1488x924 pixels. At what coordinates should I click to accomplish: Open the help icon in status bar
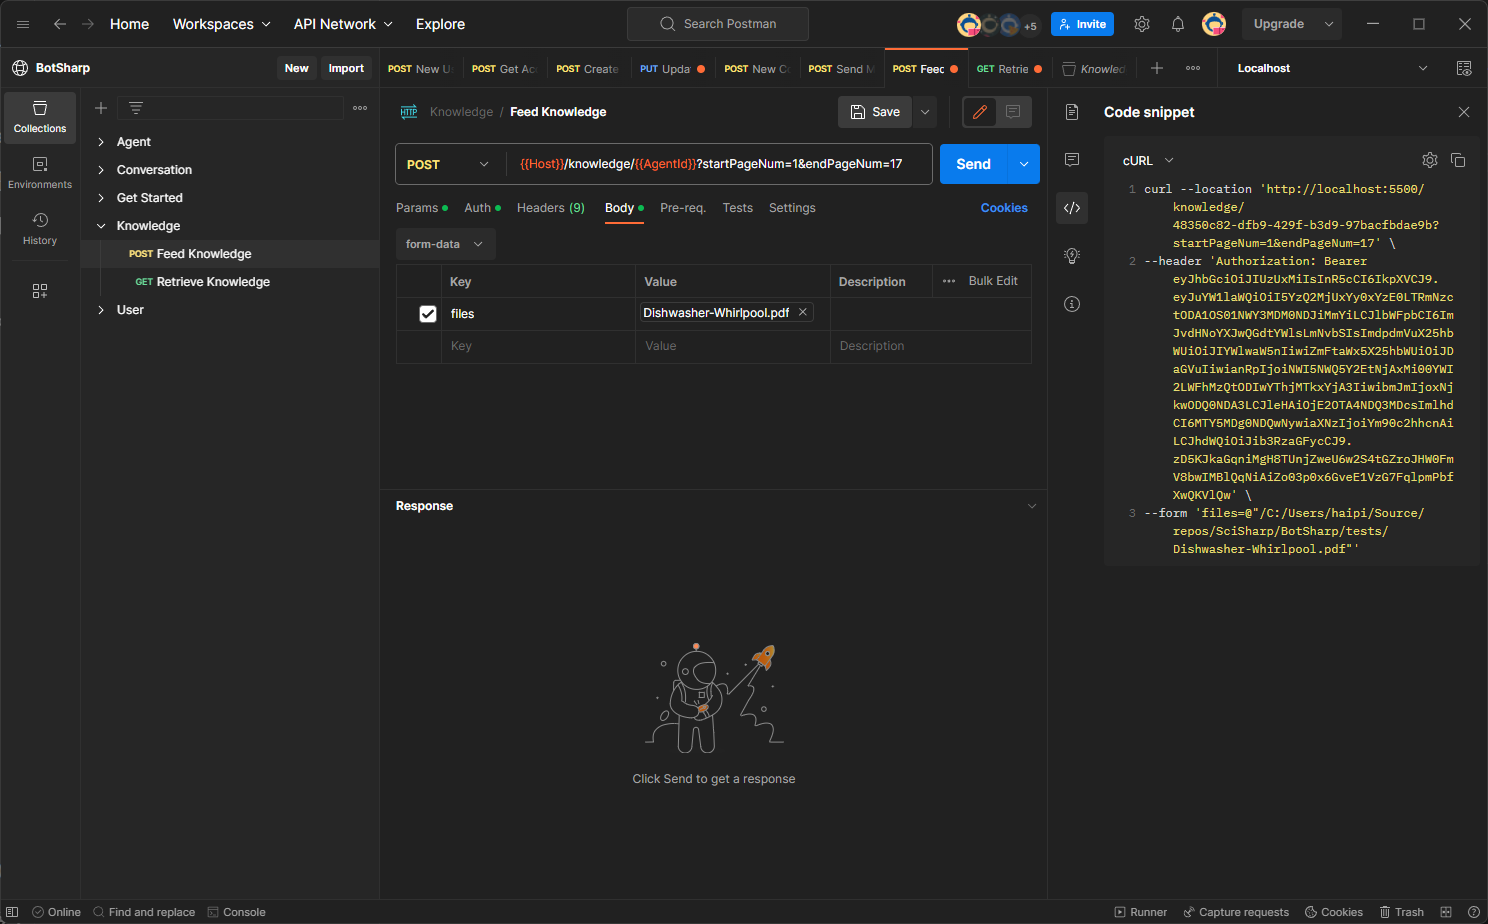click(1474, 912)
